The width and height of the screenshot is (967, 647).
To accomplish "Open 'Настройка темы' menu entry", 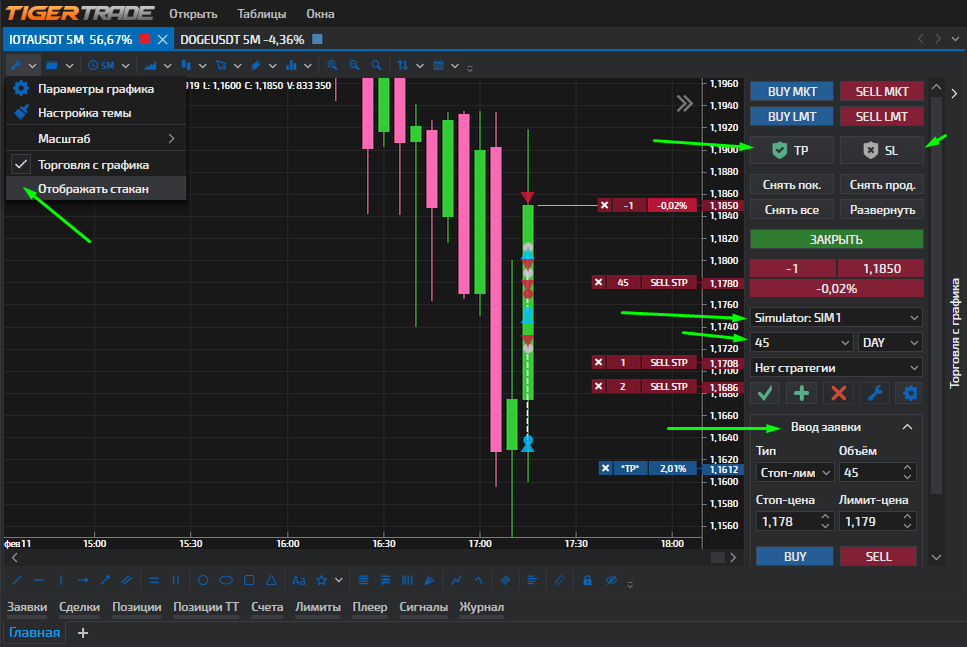I will coord(96,113).
